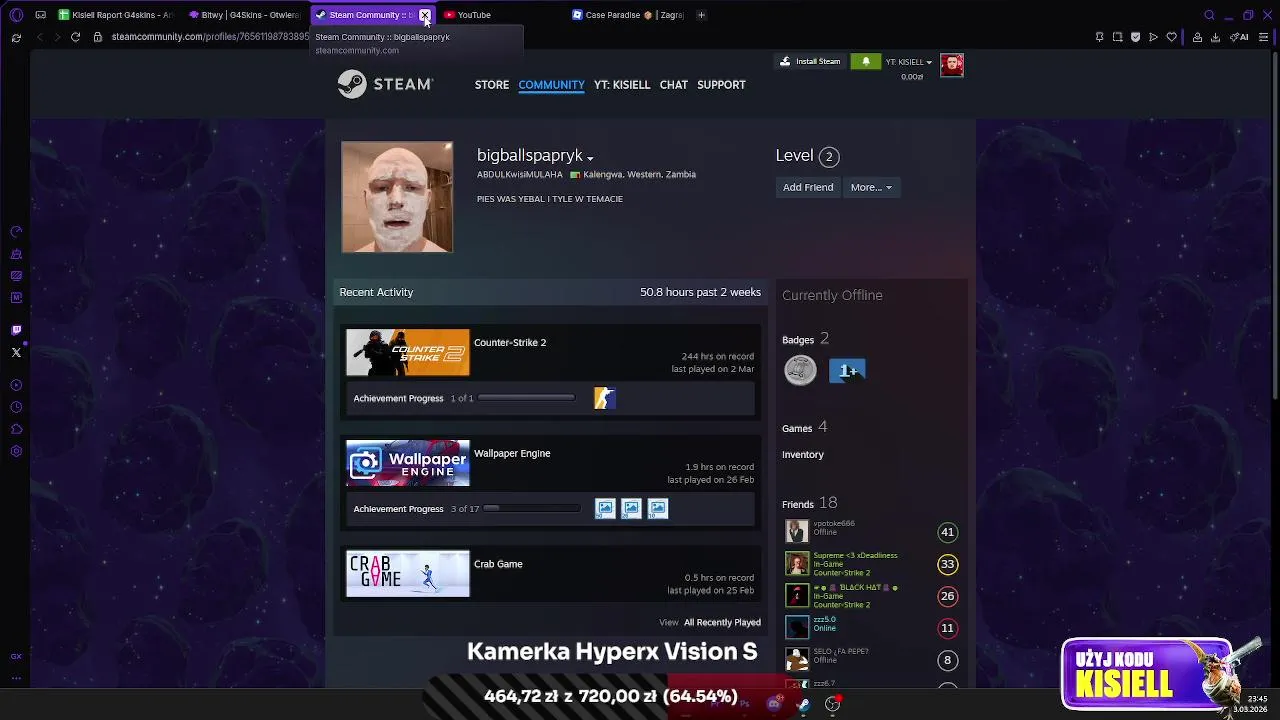
Task: Reload the current page
Action: click(75, 37)
